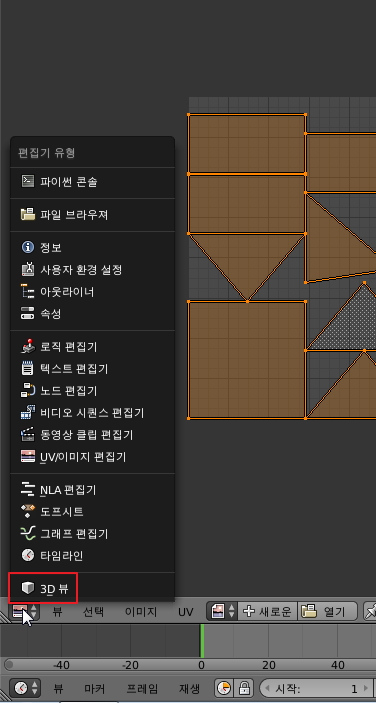Open the 마커 (Marker) menu
The image size is (376, 703).
coord(94,688)
